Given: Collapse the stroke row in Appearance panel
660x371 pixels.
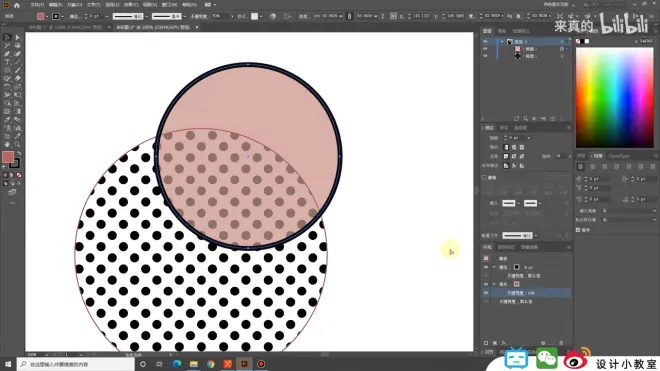Looking at the screenshot, I should [494, 267].
